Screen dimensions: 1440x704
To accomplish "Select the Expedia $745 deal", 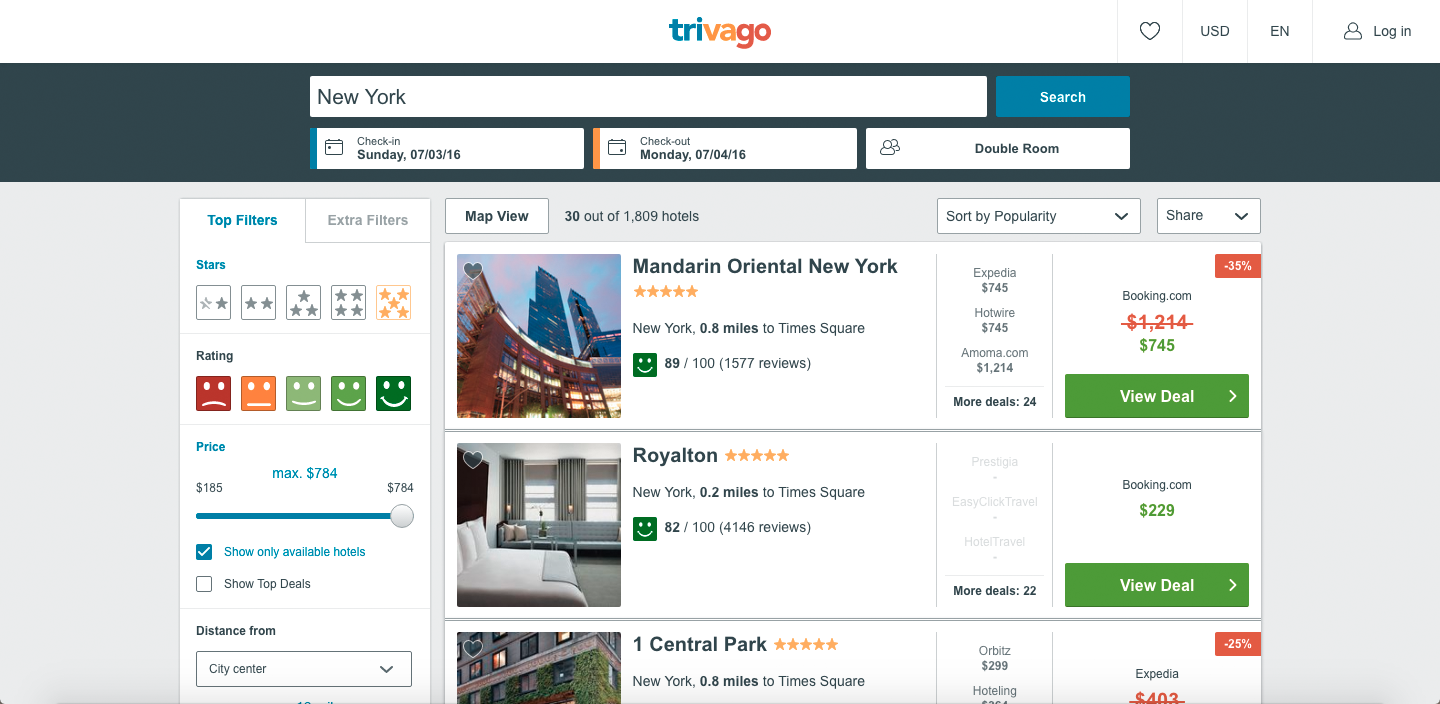I will click(995, 280).
